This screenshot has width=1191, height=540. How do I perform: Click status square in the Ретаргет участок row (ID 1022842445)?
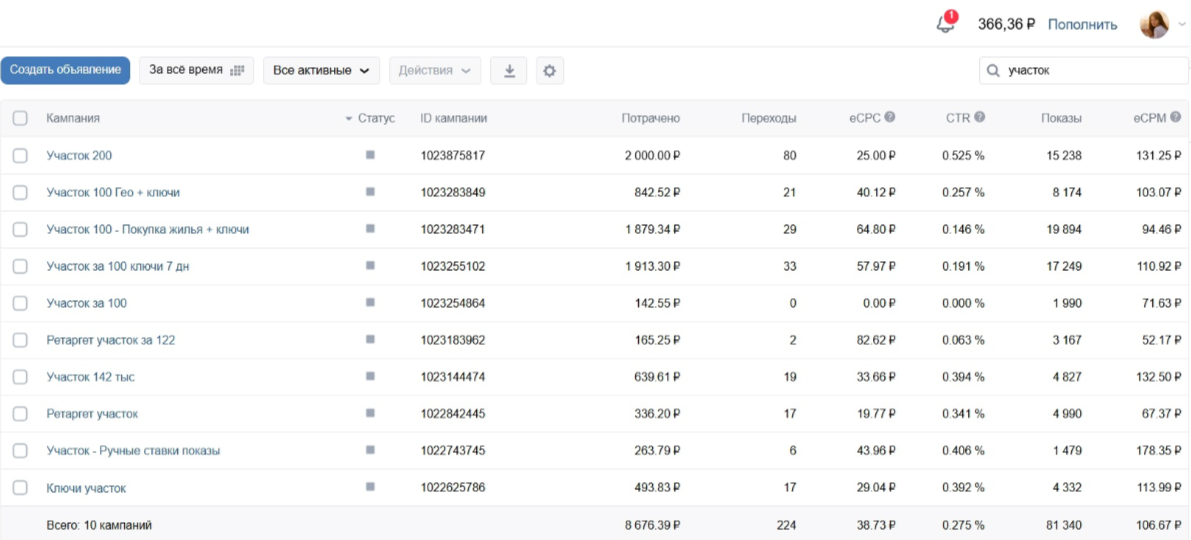370,413
